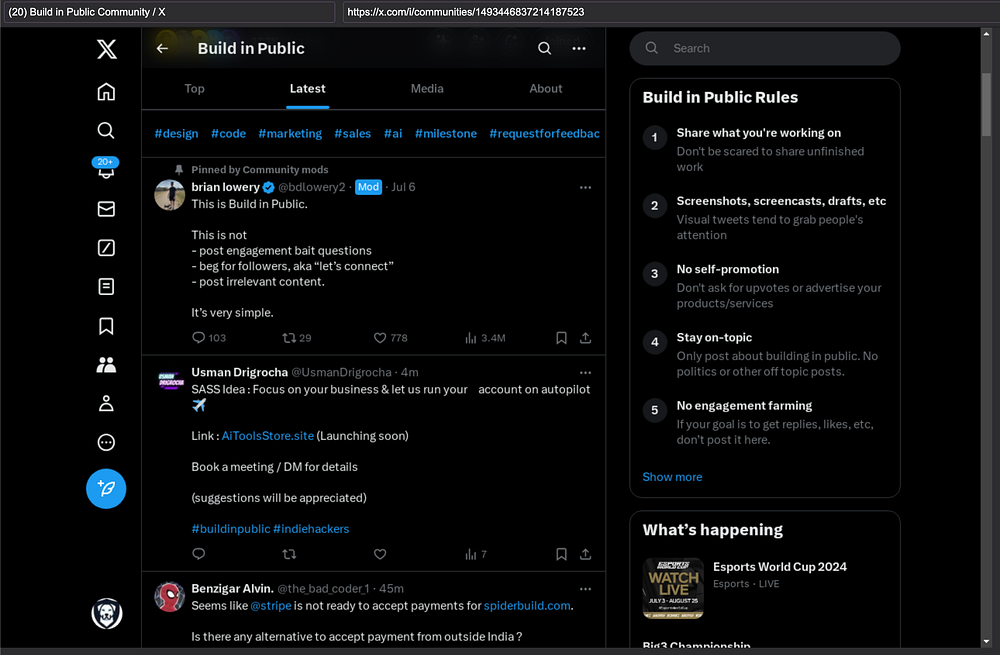Click the Search input field

pyautogui.click(x=765, y=48)
